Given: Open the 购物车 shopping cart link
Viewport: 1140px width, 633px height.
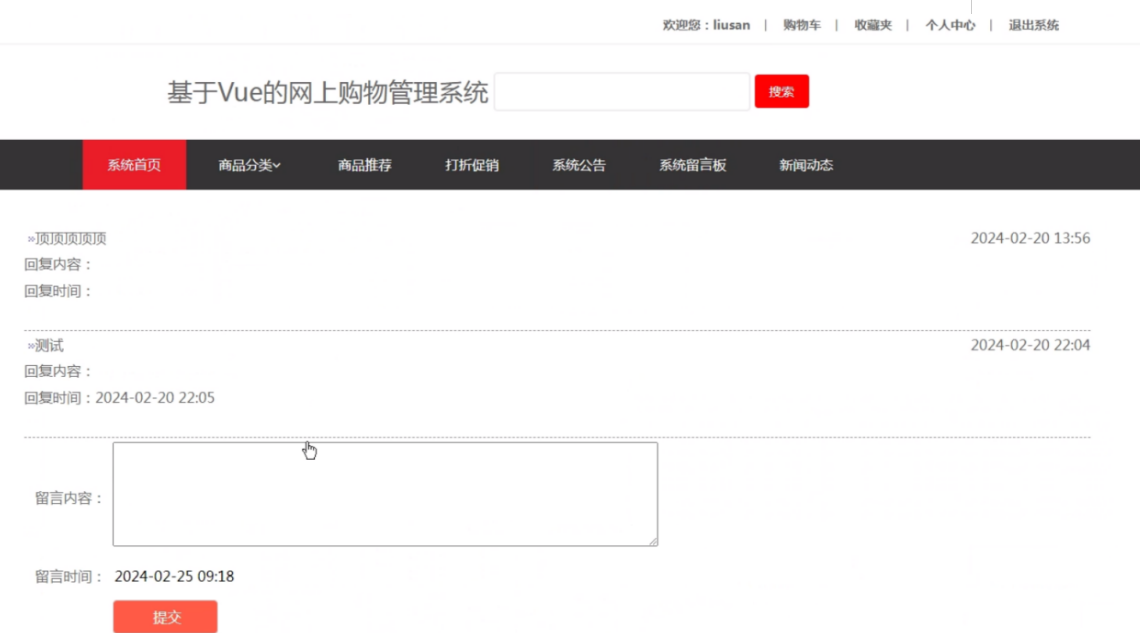Looking at the screenshot, I should click(801, 25).
